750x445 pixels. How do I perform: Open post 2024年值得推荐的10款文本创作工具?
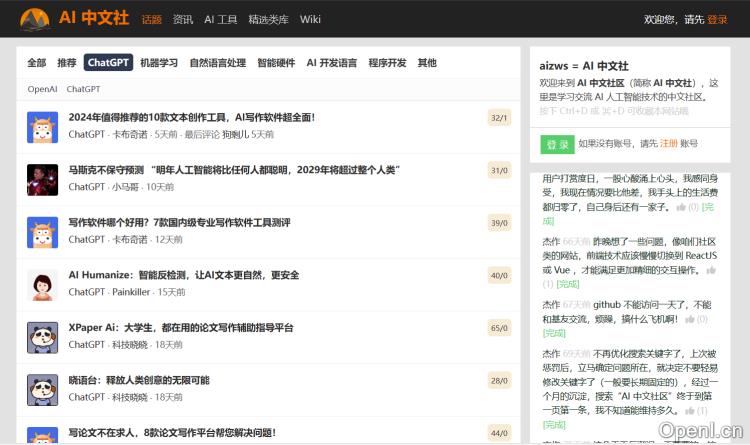pyautogui.click(x=191, y=117)
